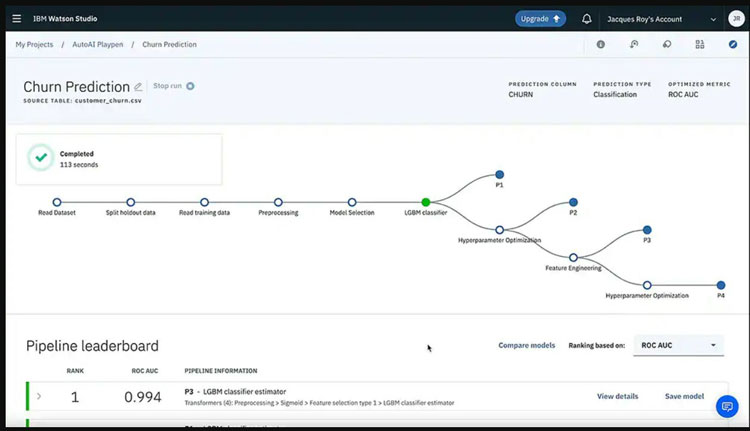Click the green Completed checkmark icon
The width and height of the screenshot is (750, 431).
(41, 157)
